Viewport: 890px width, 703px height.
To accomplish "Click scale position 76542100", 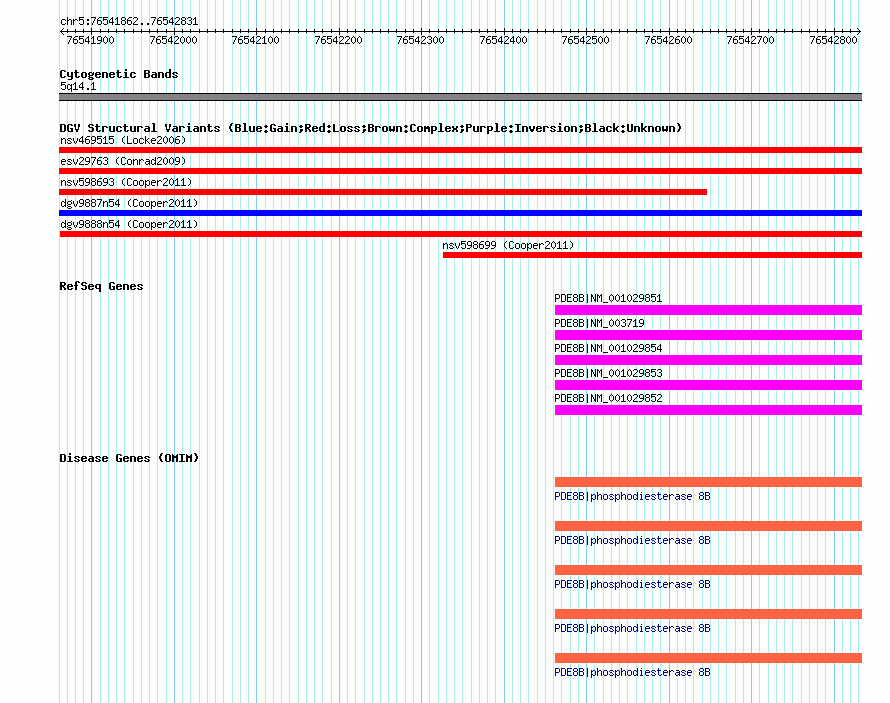I will 255,40.
